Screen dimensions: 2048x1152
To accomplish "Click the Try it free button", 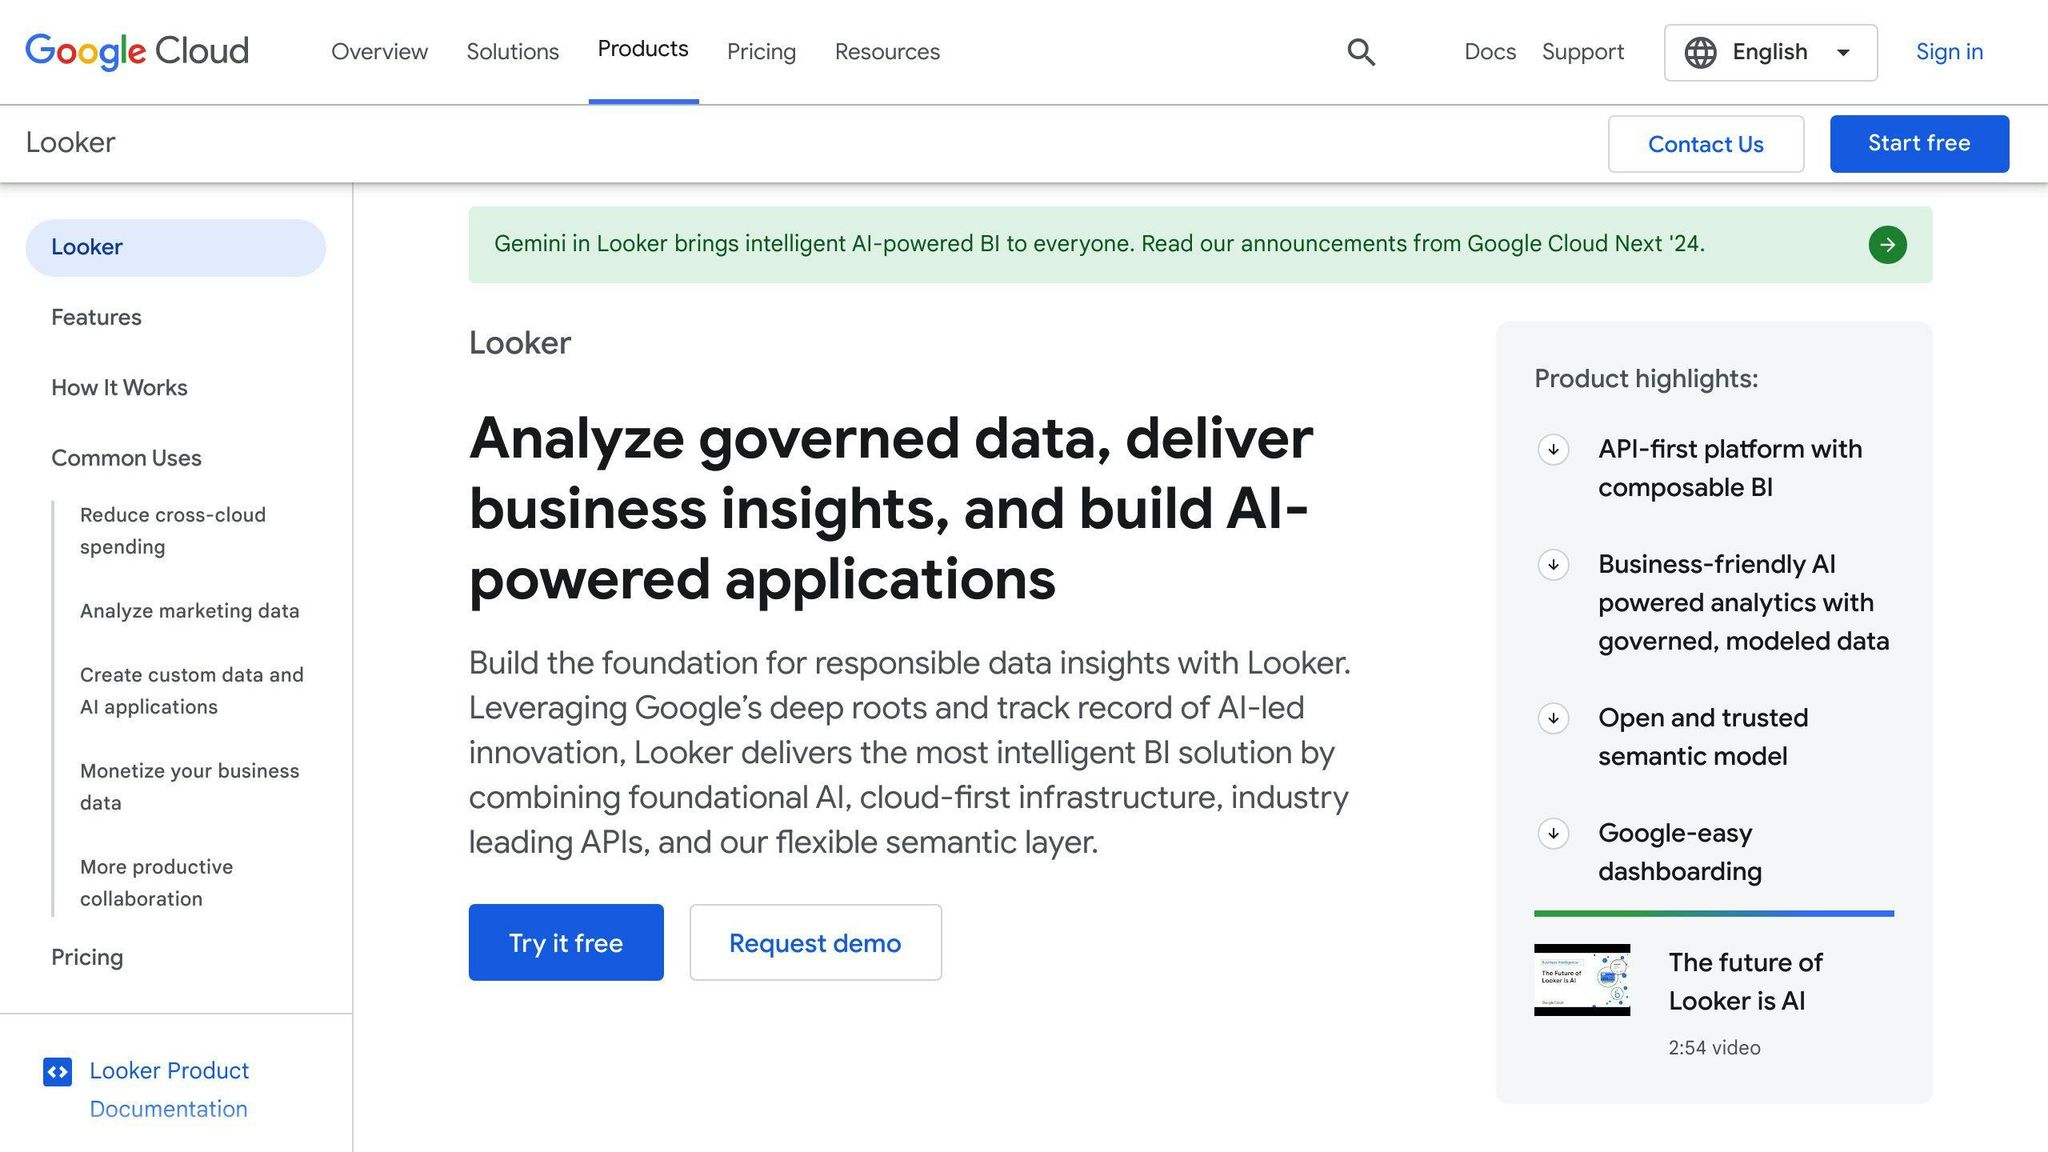I will point(566,942).
